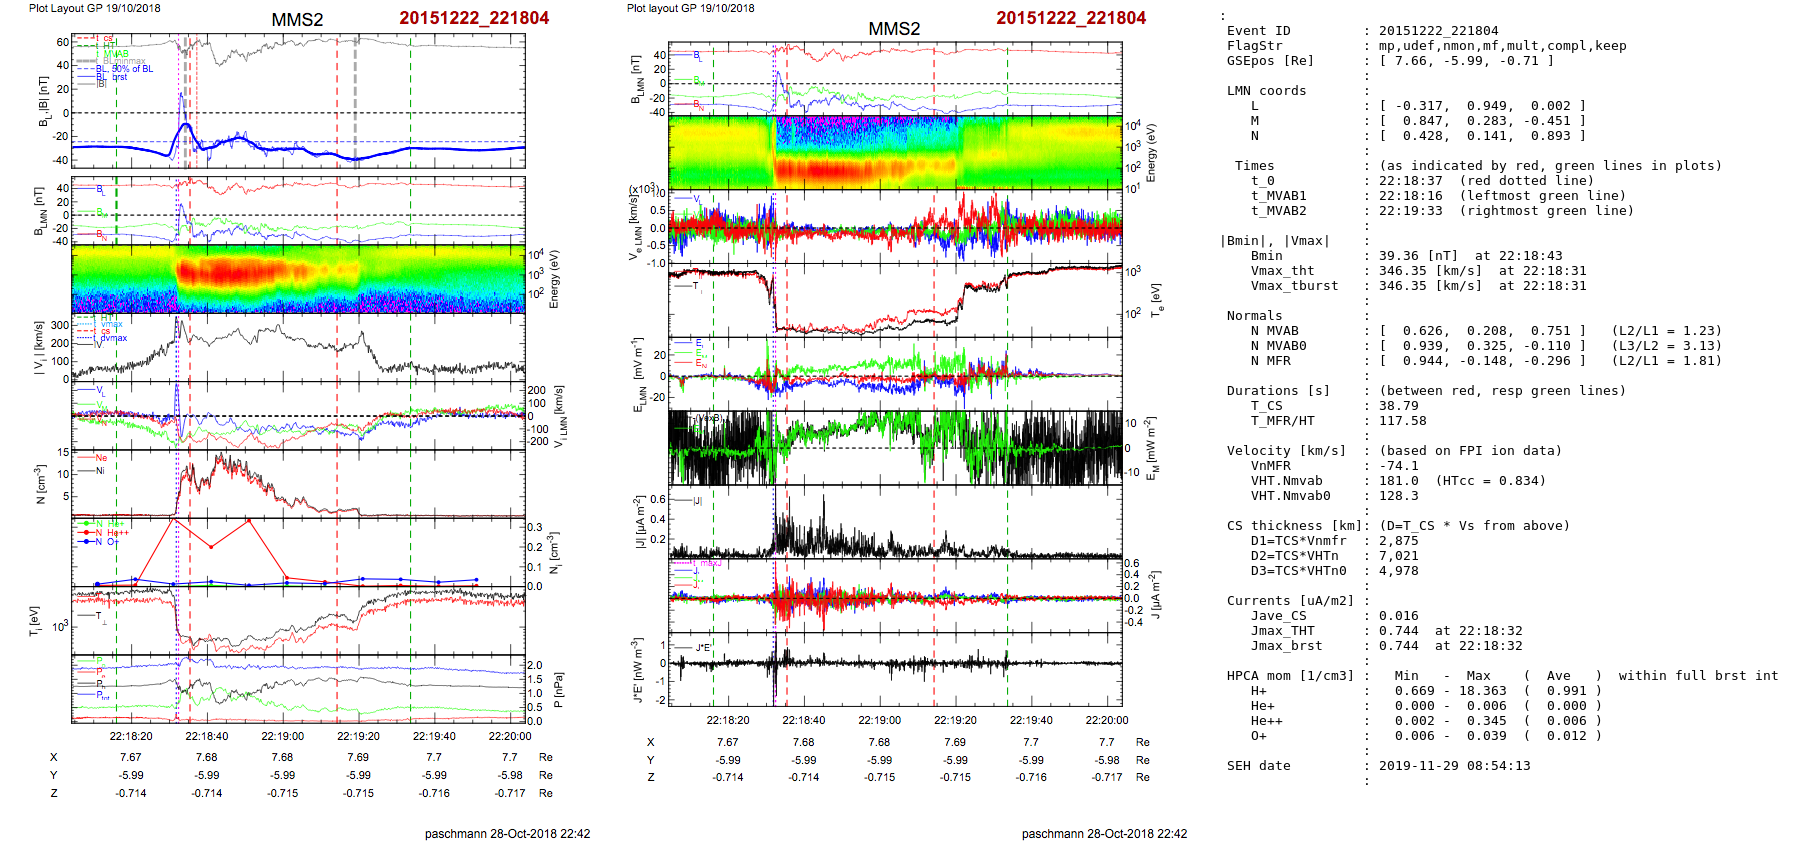Click the 'Jmax_brst' label
The width and height of the screenshot is (1804, 841).
(x=1287, y=646)
